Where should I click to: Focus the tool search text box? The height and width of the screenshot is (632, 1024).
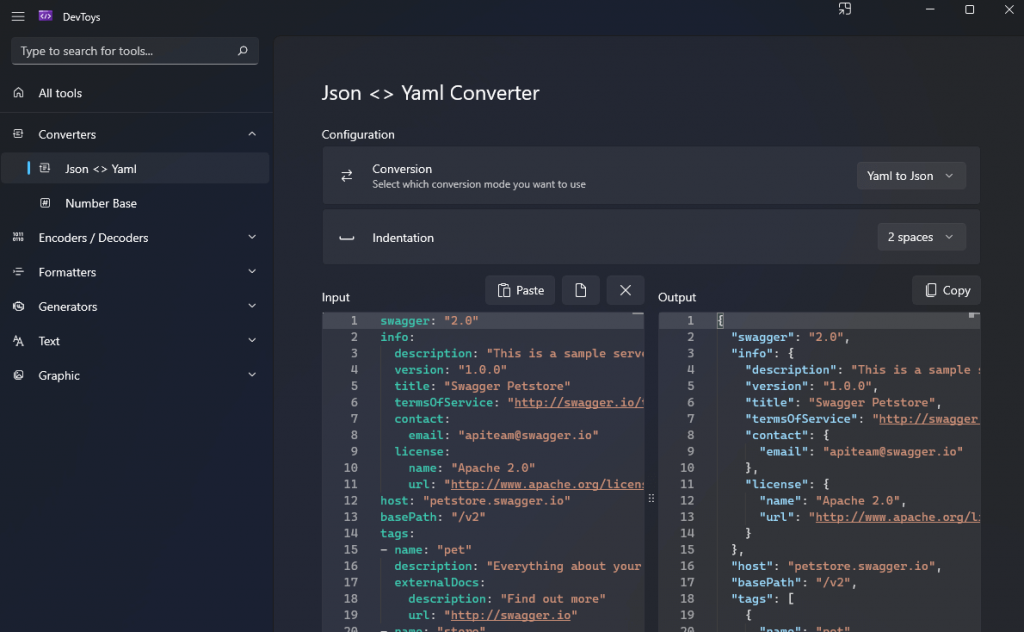[125, 51]
